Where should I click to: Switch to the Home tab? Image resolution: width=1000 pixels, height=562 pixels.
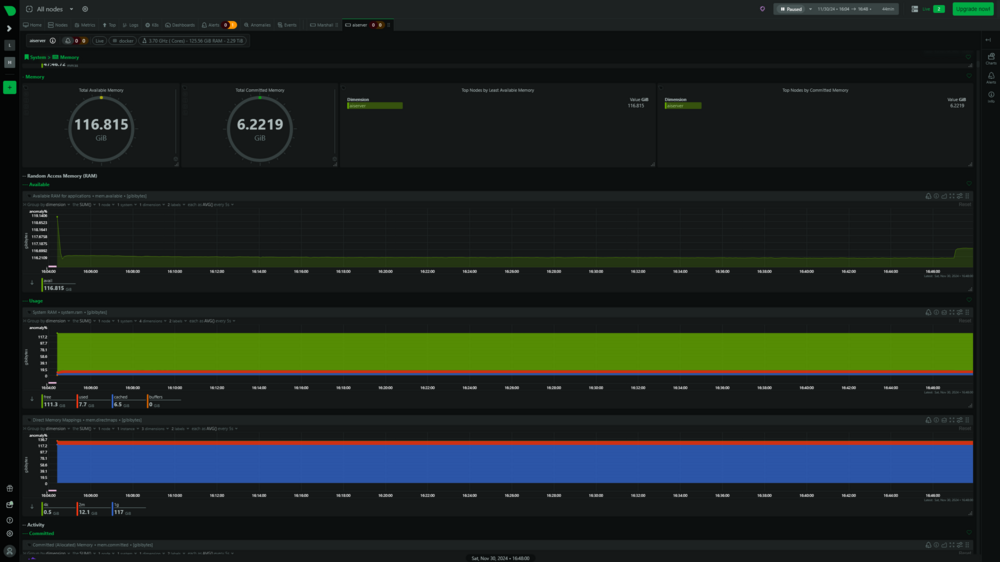33,25
